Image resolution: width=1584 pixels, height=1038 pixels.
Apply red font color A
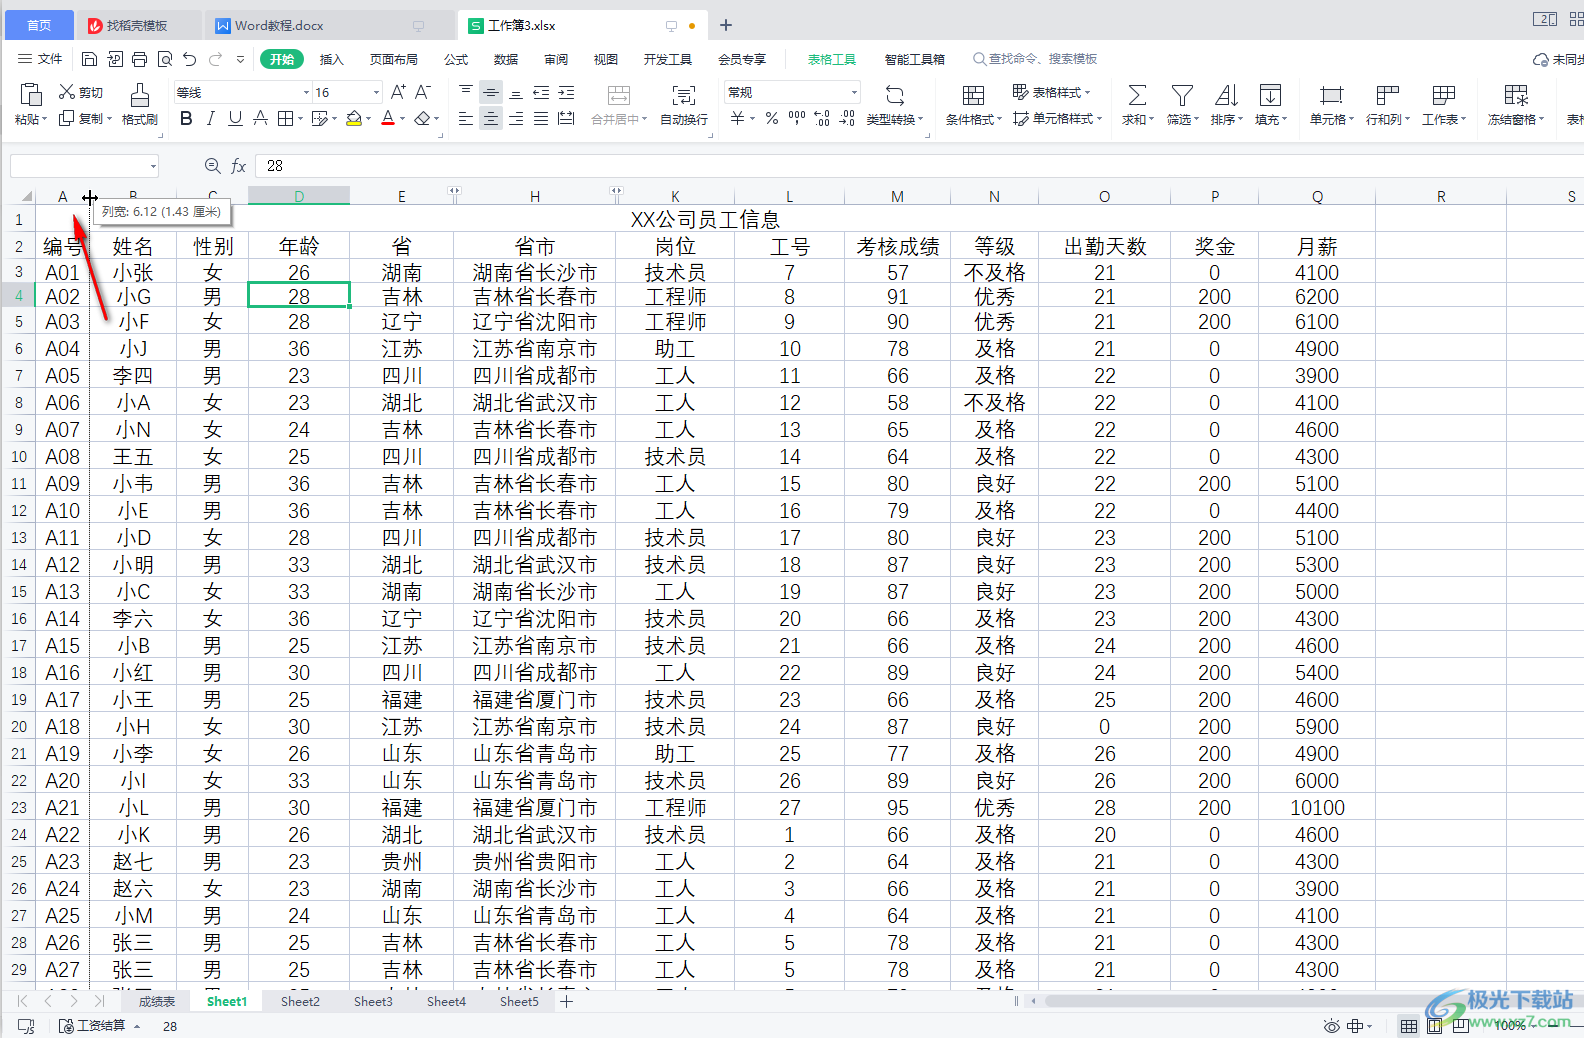388,119
